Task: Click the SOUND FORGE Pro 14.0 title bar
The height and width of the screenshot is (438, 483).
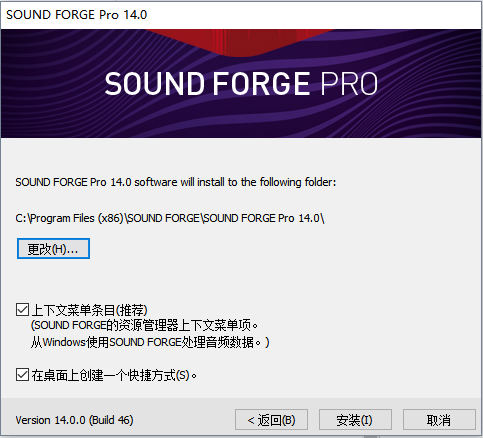Action: tap(241, 15)
